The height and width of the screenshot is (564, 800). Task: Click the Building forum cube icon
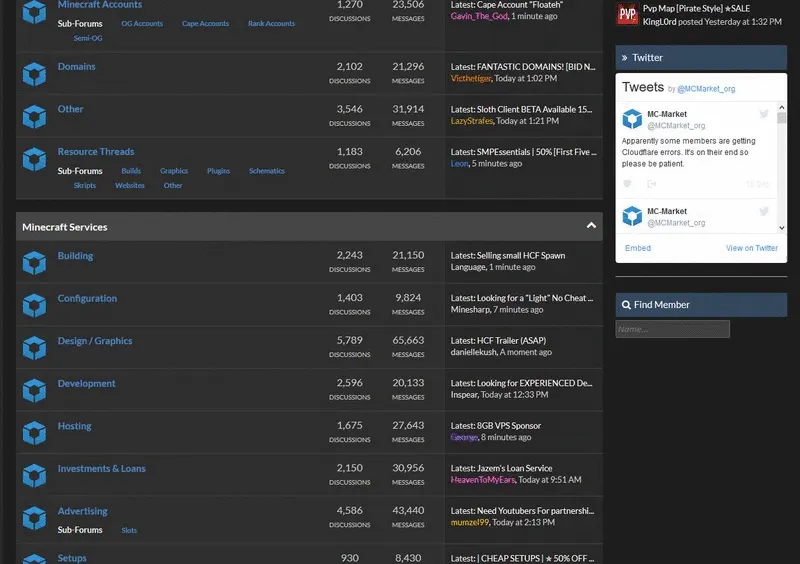[x=34, y=263]
